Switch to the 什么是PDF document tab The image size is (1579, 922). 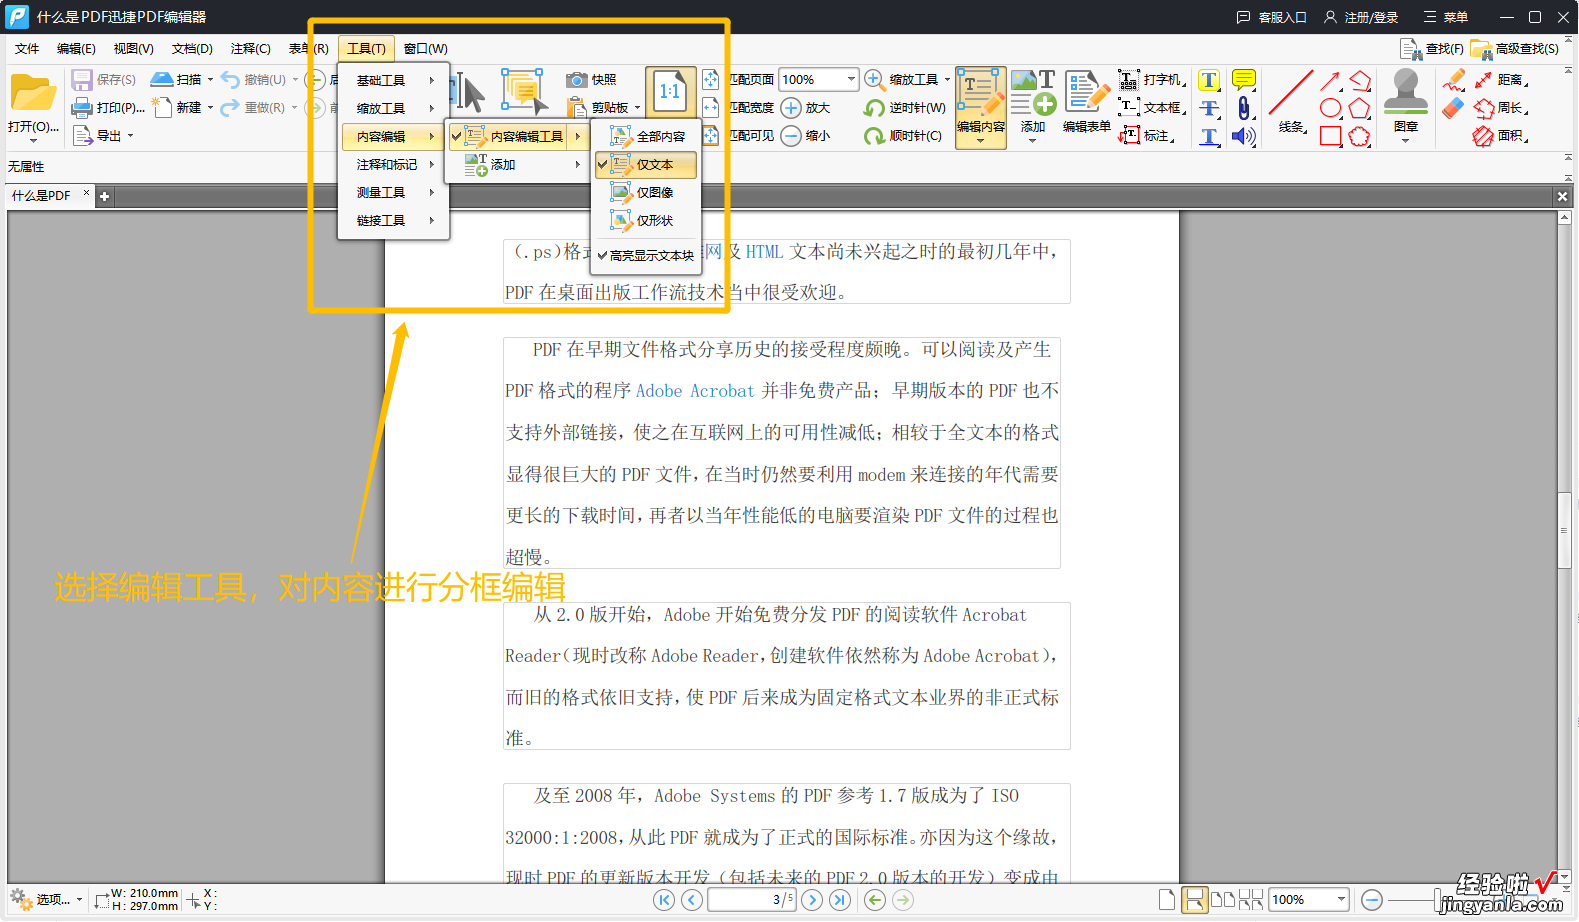[49, 196]
